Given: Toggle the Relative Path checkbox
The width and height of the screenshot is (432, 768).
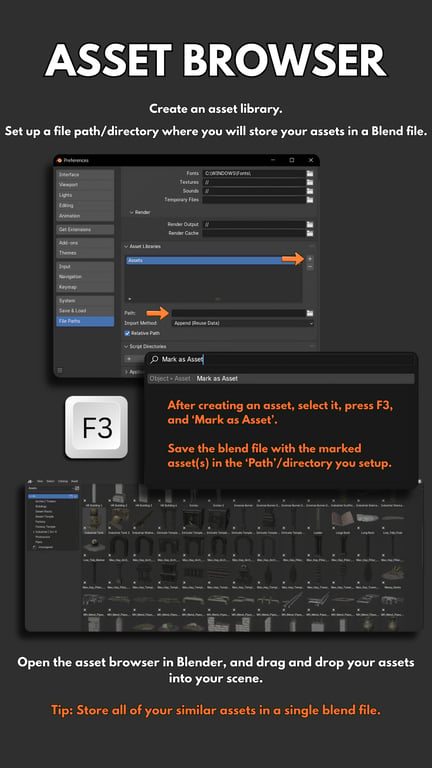Looking at the screenshot, I should (x=127, y=333).
